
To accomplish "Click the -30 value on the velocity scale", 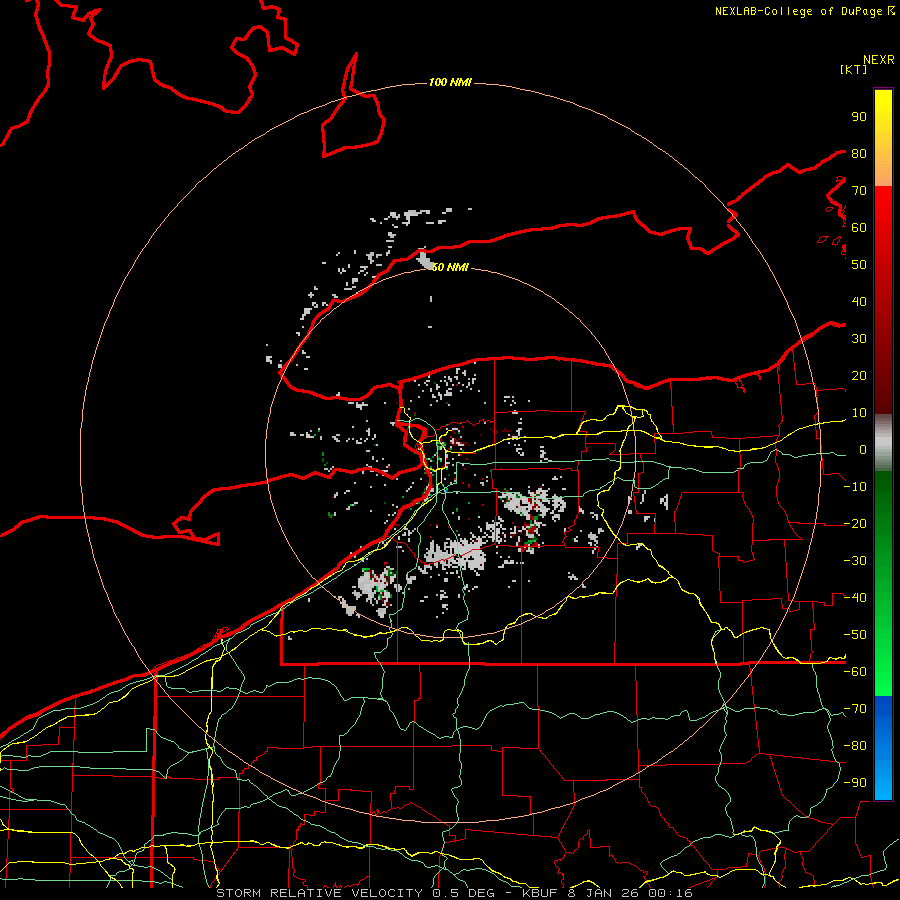I will [855, 561].
